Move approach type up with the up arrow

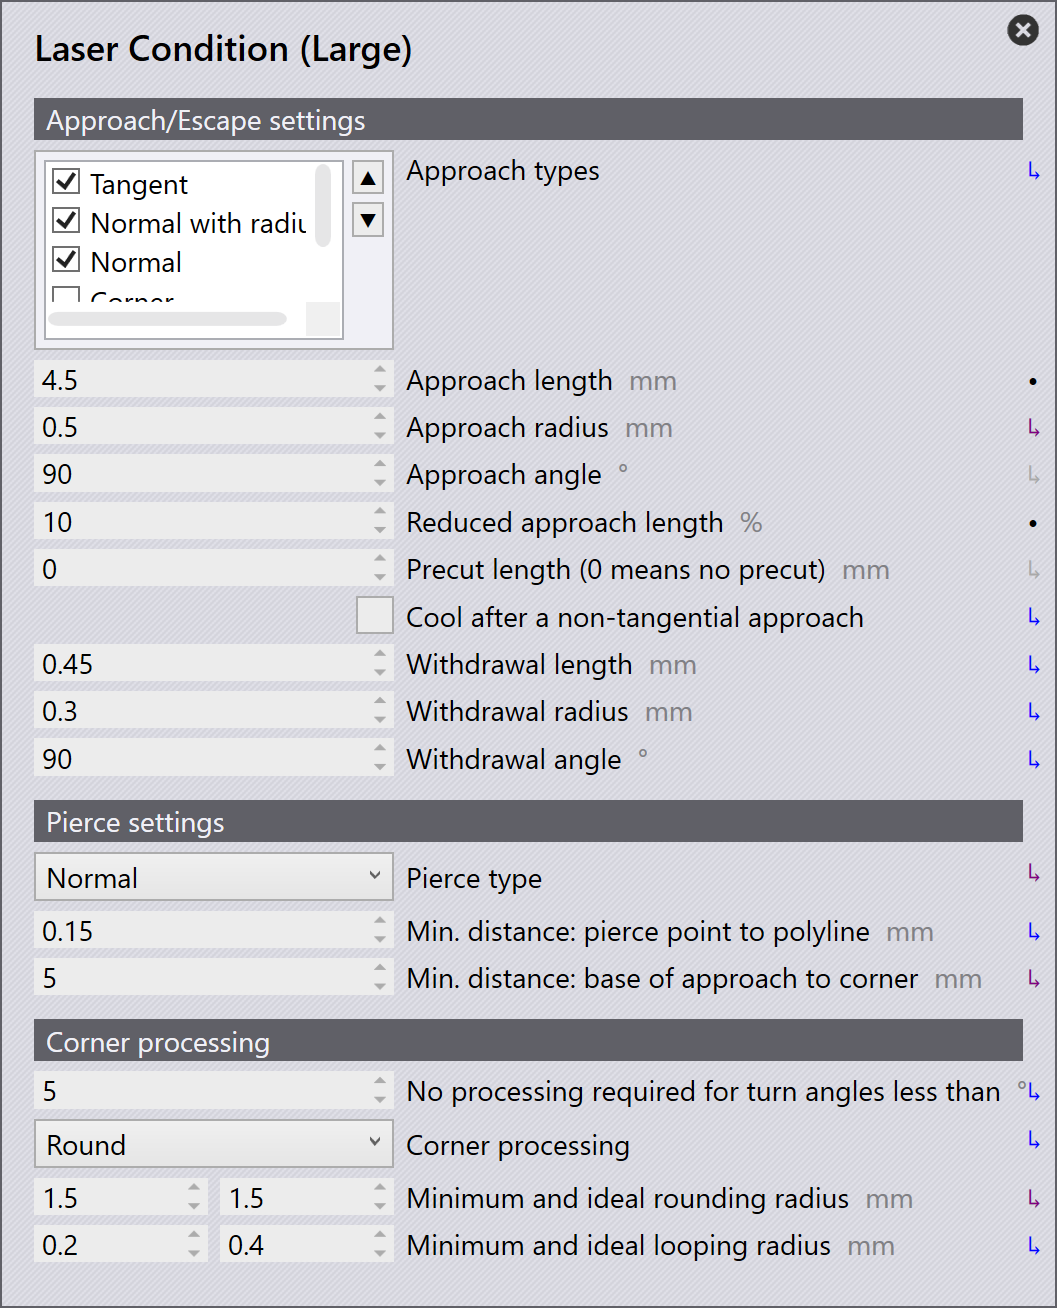368,178
